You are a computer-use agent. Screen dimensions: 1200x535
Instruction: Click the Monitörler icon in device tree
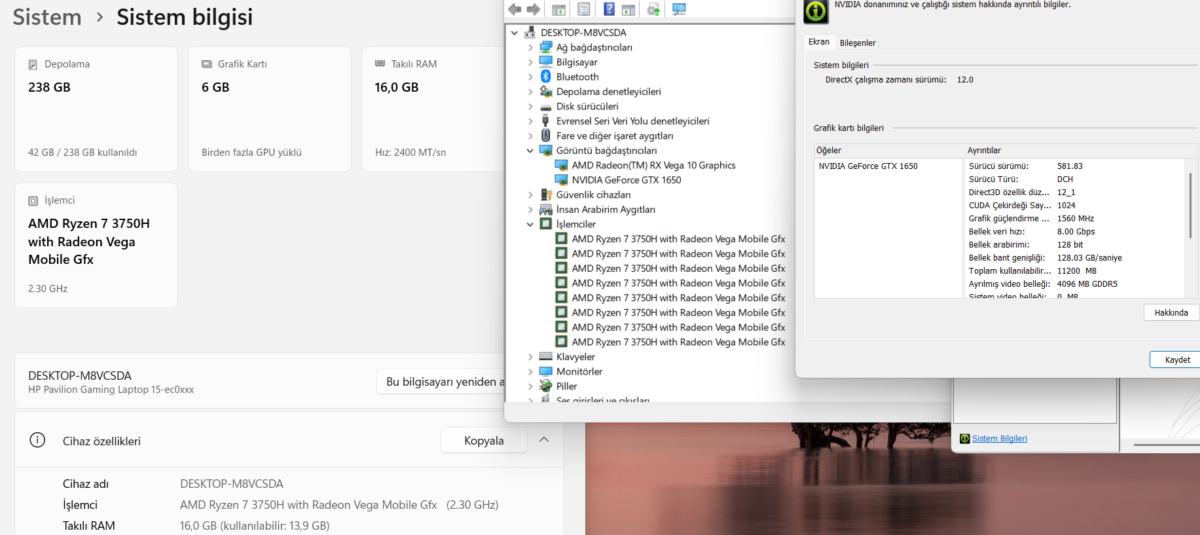(x=546, y=371)
